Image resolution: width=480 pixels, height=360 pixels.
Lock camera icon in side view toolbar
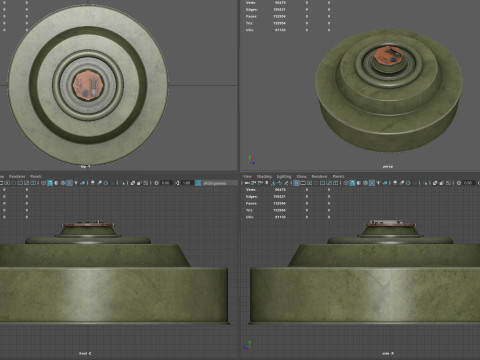point(253,183)
